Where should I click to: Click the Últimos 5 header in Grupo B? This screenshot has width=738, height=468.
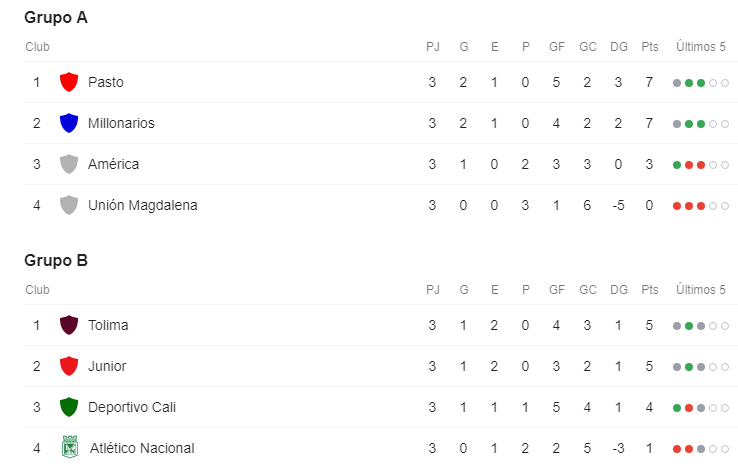click(701, 290)
